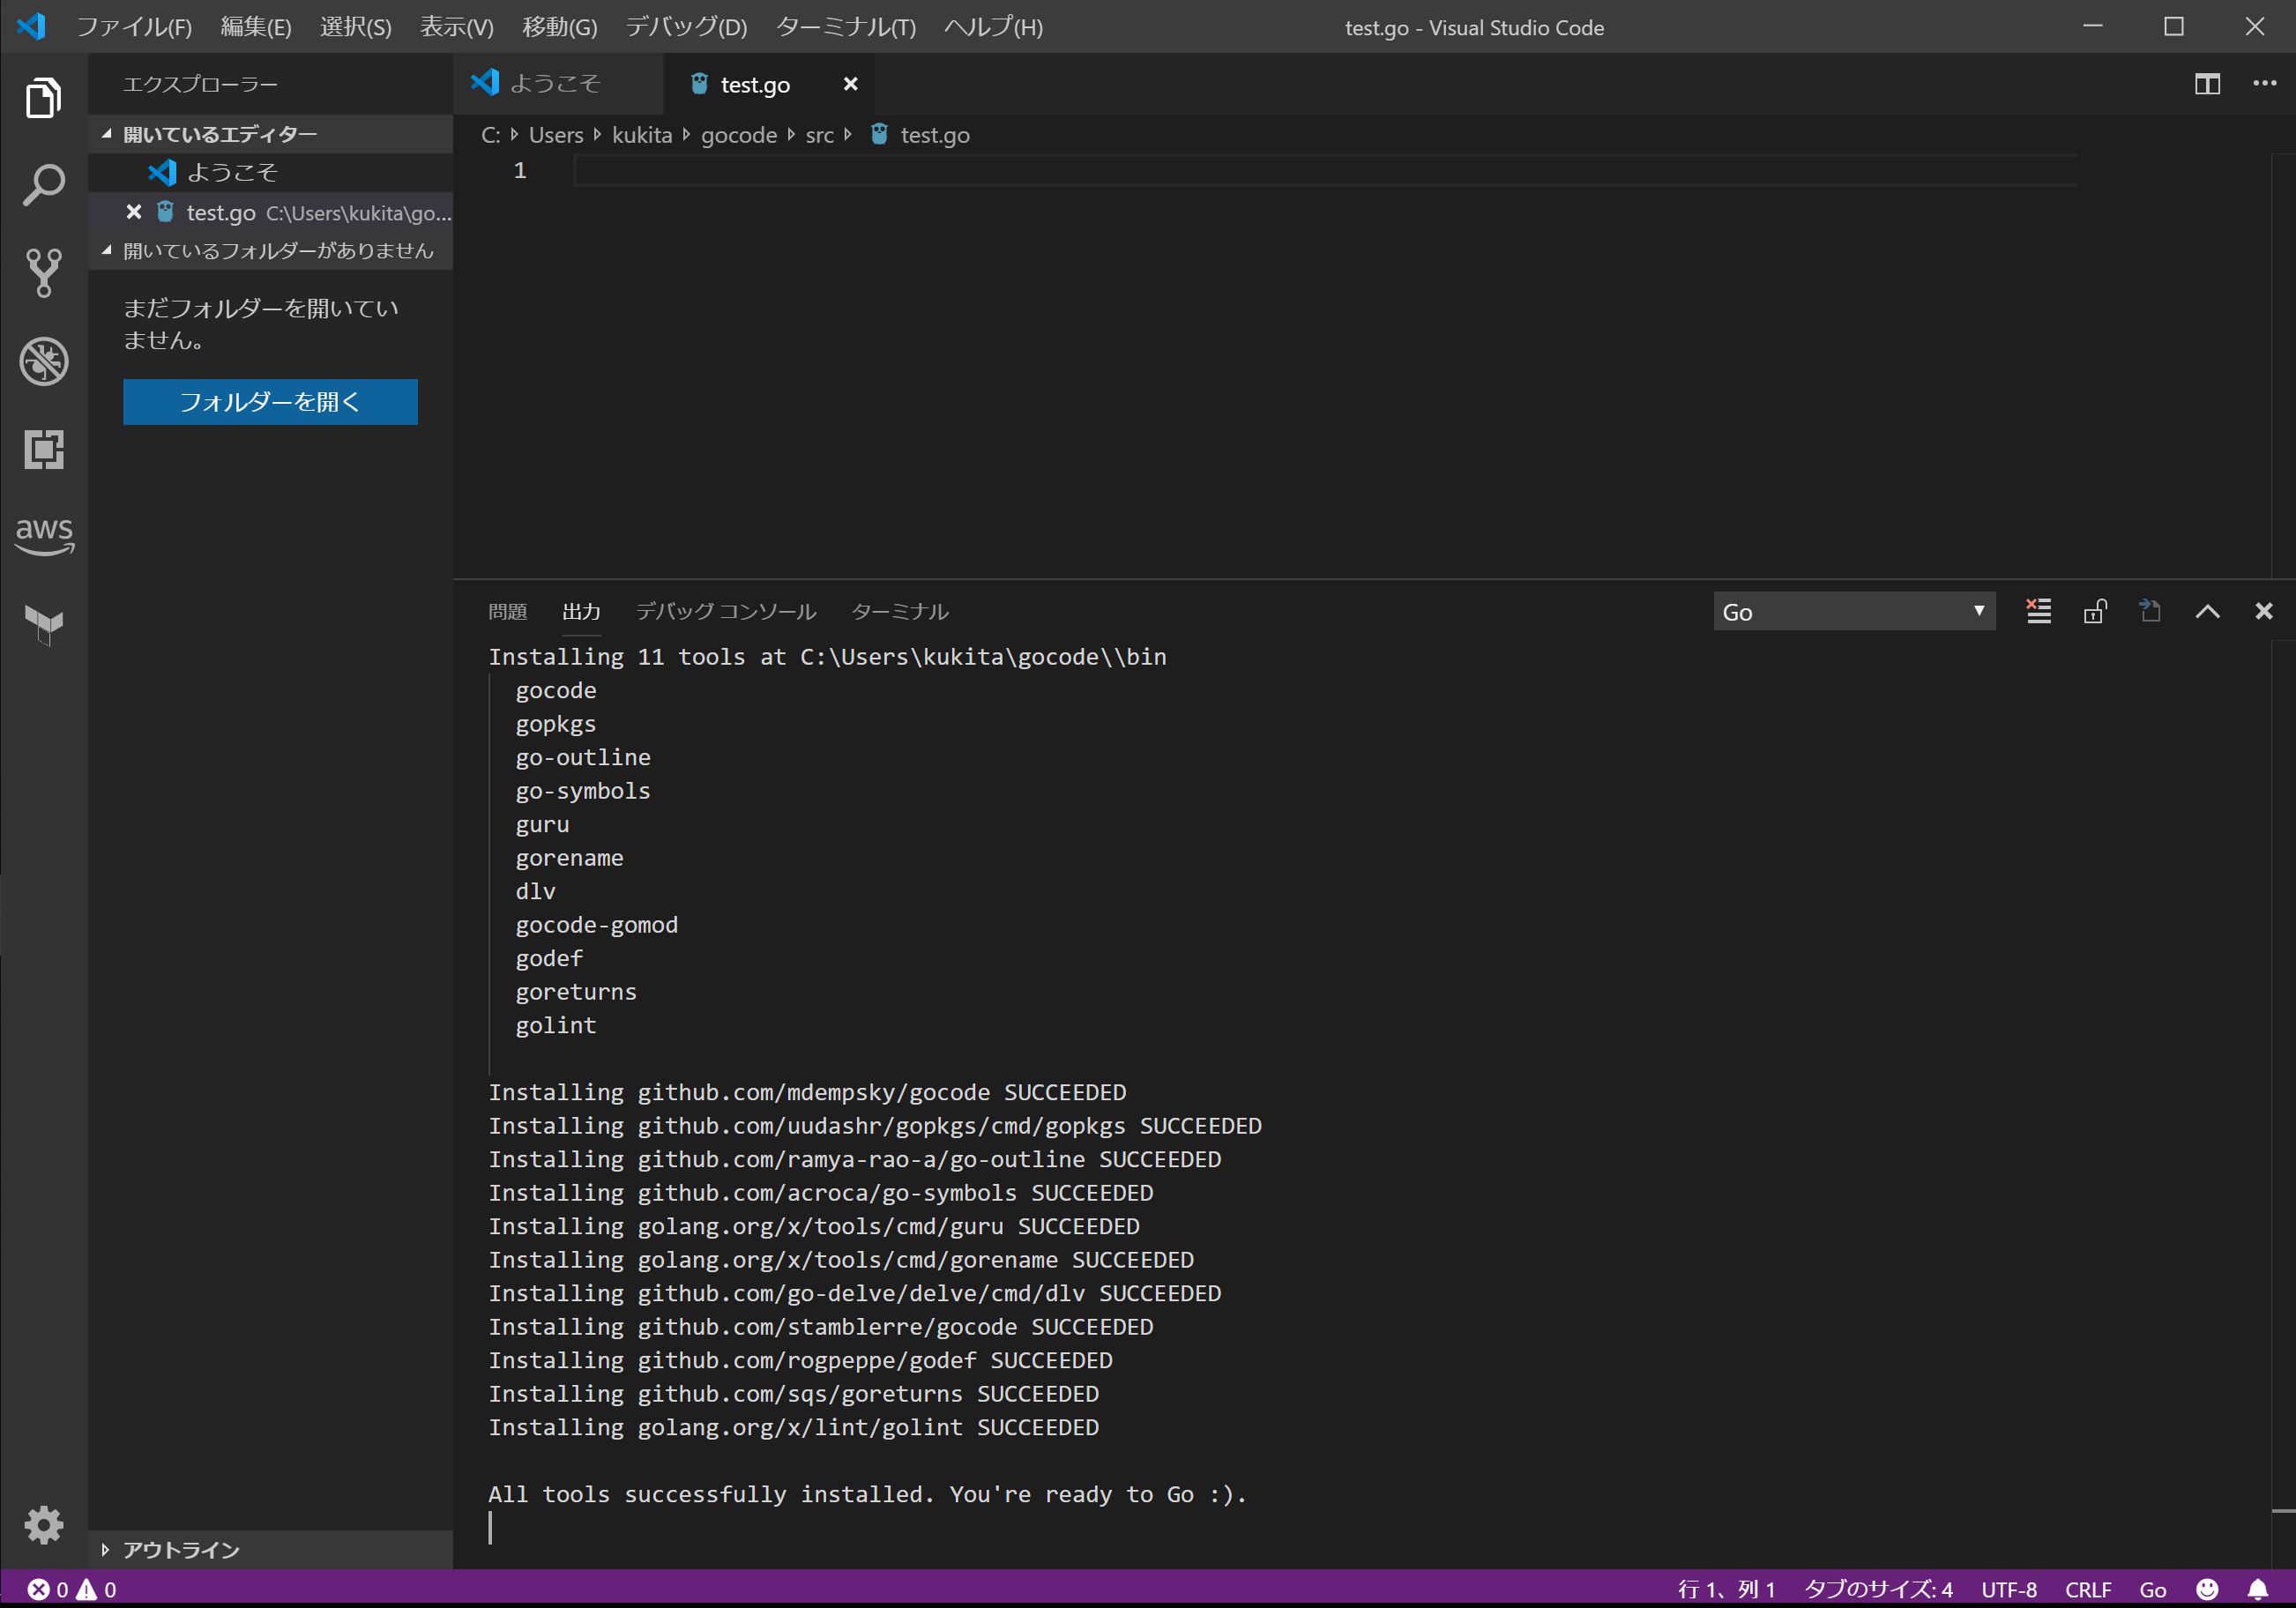Open the Source Control view icon
Screen dimensions: 2296x1608
click(x=43, y=273)
